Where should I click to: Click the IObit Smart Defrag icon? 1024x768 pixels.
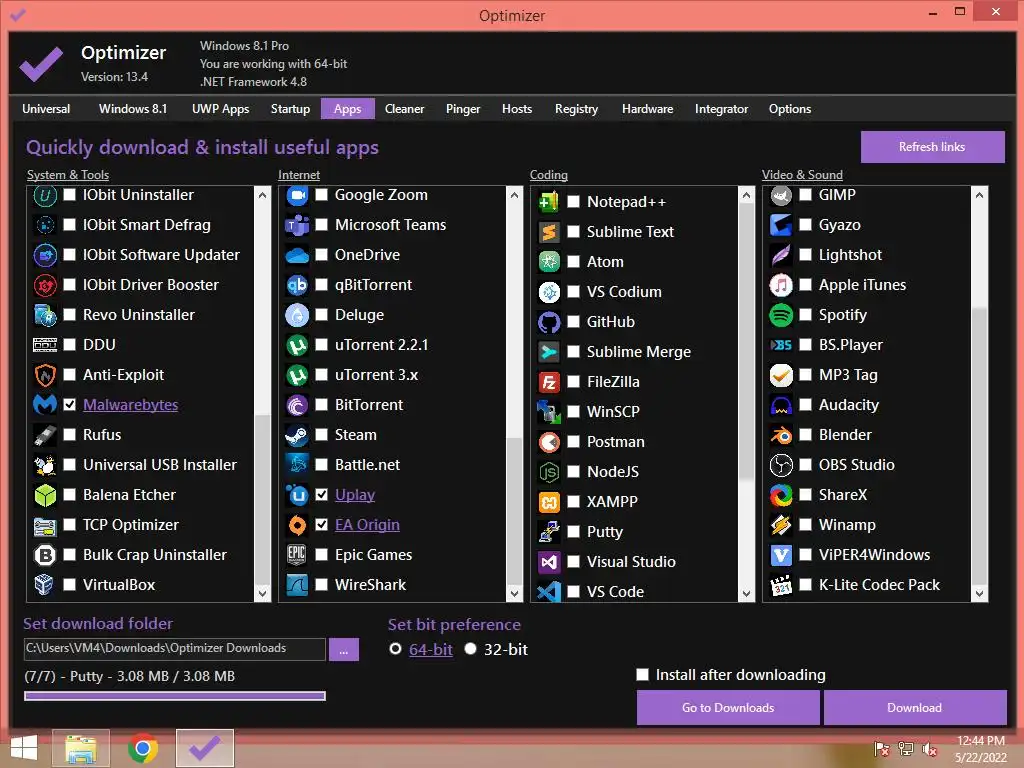click(45, 225)
